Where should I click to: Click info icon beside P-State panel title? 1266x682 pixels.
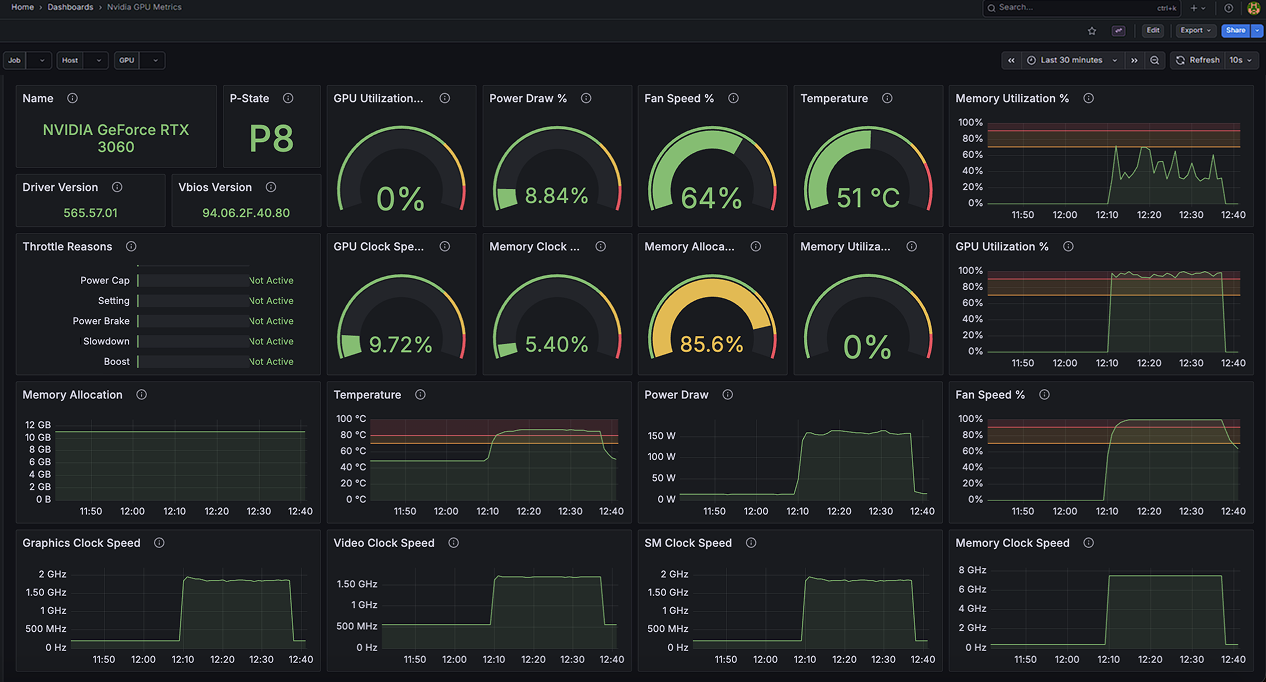(288, 98)
